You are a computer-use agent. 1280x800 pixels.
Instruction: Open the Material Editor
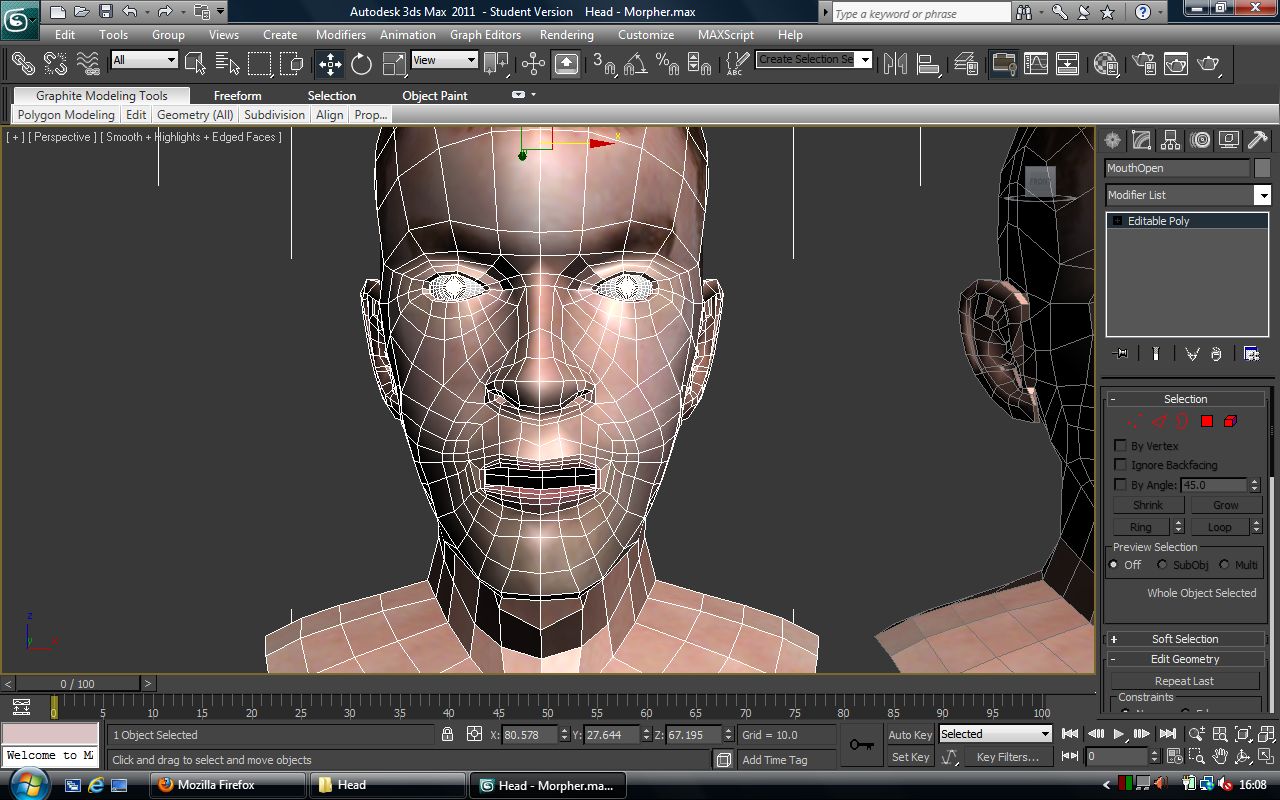click(1105, 64)
